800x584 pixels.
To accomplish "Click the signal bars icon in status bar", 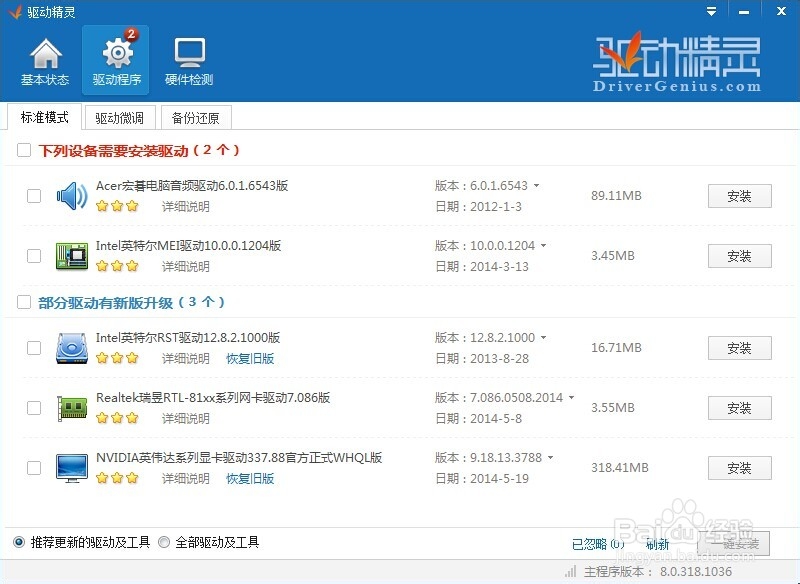I will tap(571, 571).
